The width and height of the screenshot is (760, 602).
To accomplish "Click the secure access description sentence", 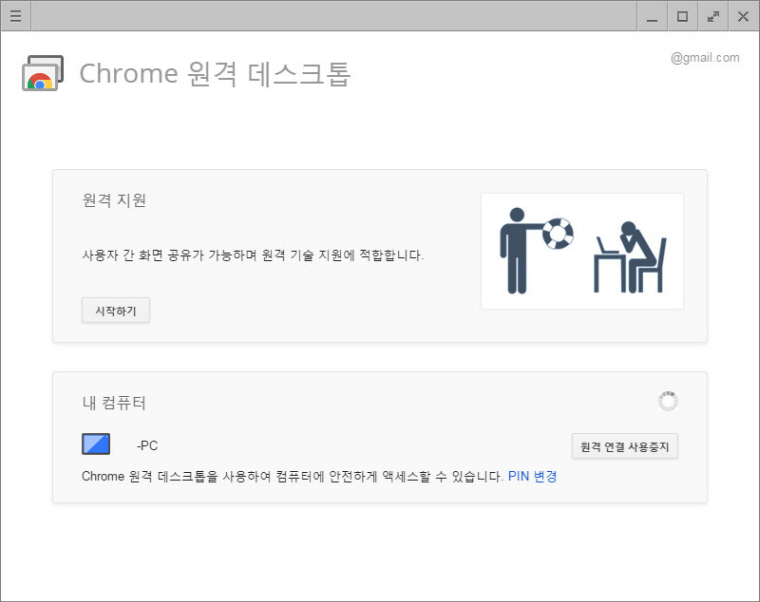I will [x=292, y=476].
